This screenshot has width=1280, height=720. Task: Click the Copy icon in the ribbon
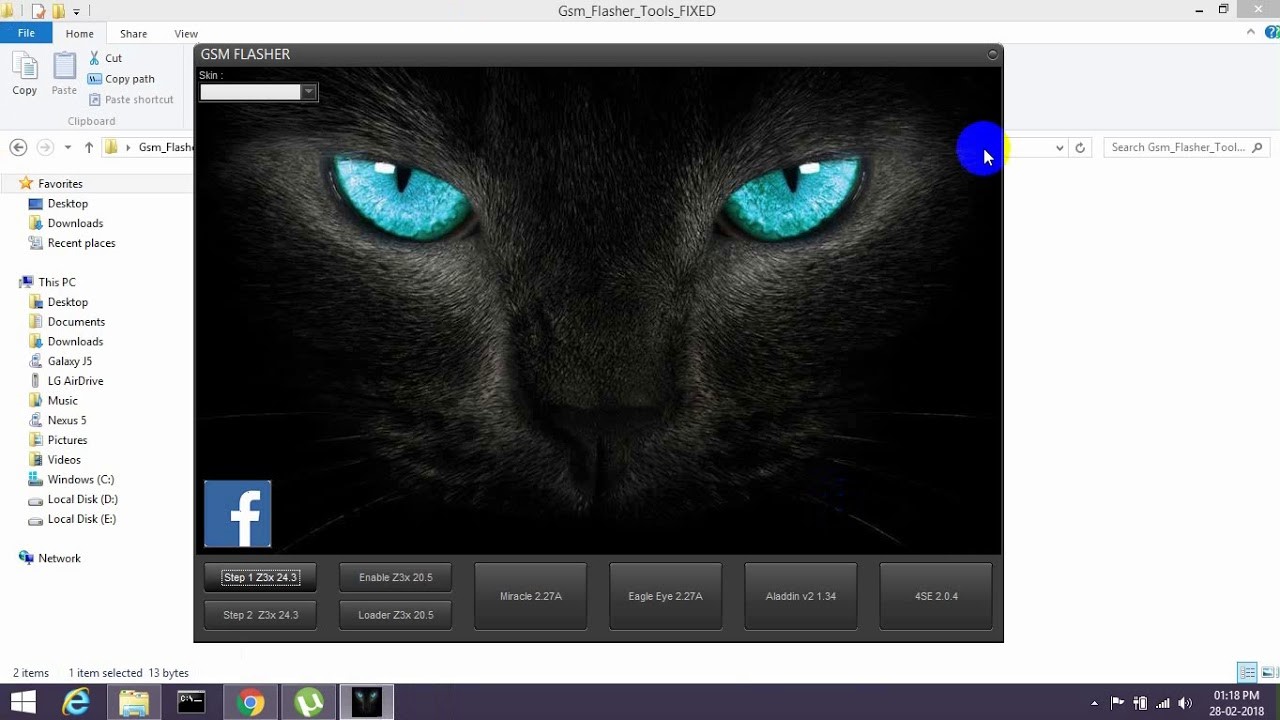pyautogui.click(x=24, y=72)
